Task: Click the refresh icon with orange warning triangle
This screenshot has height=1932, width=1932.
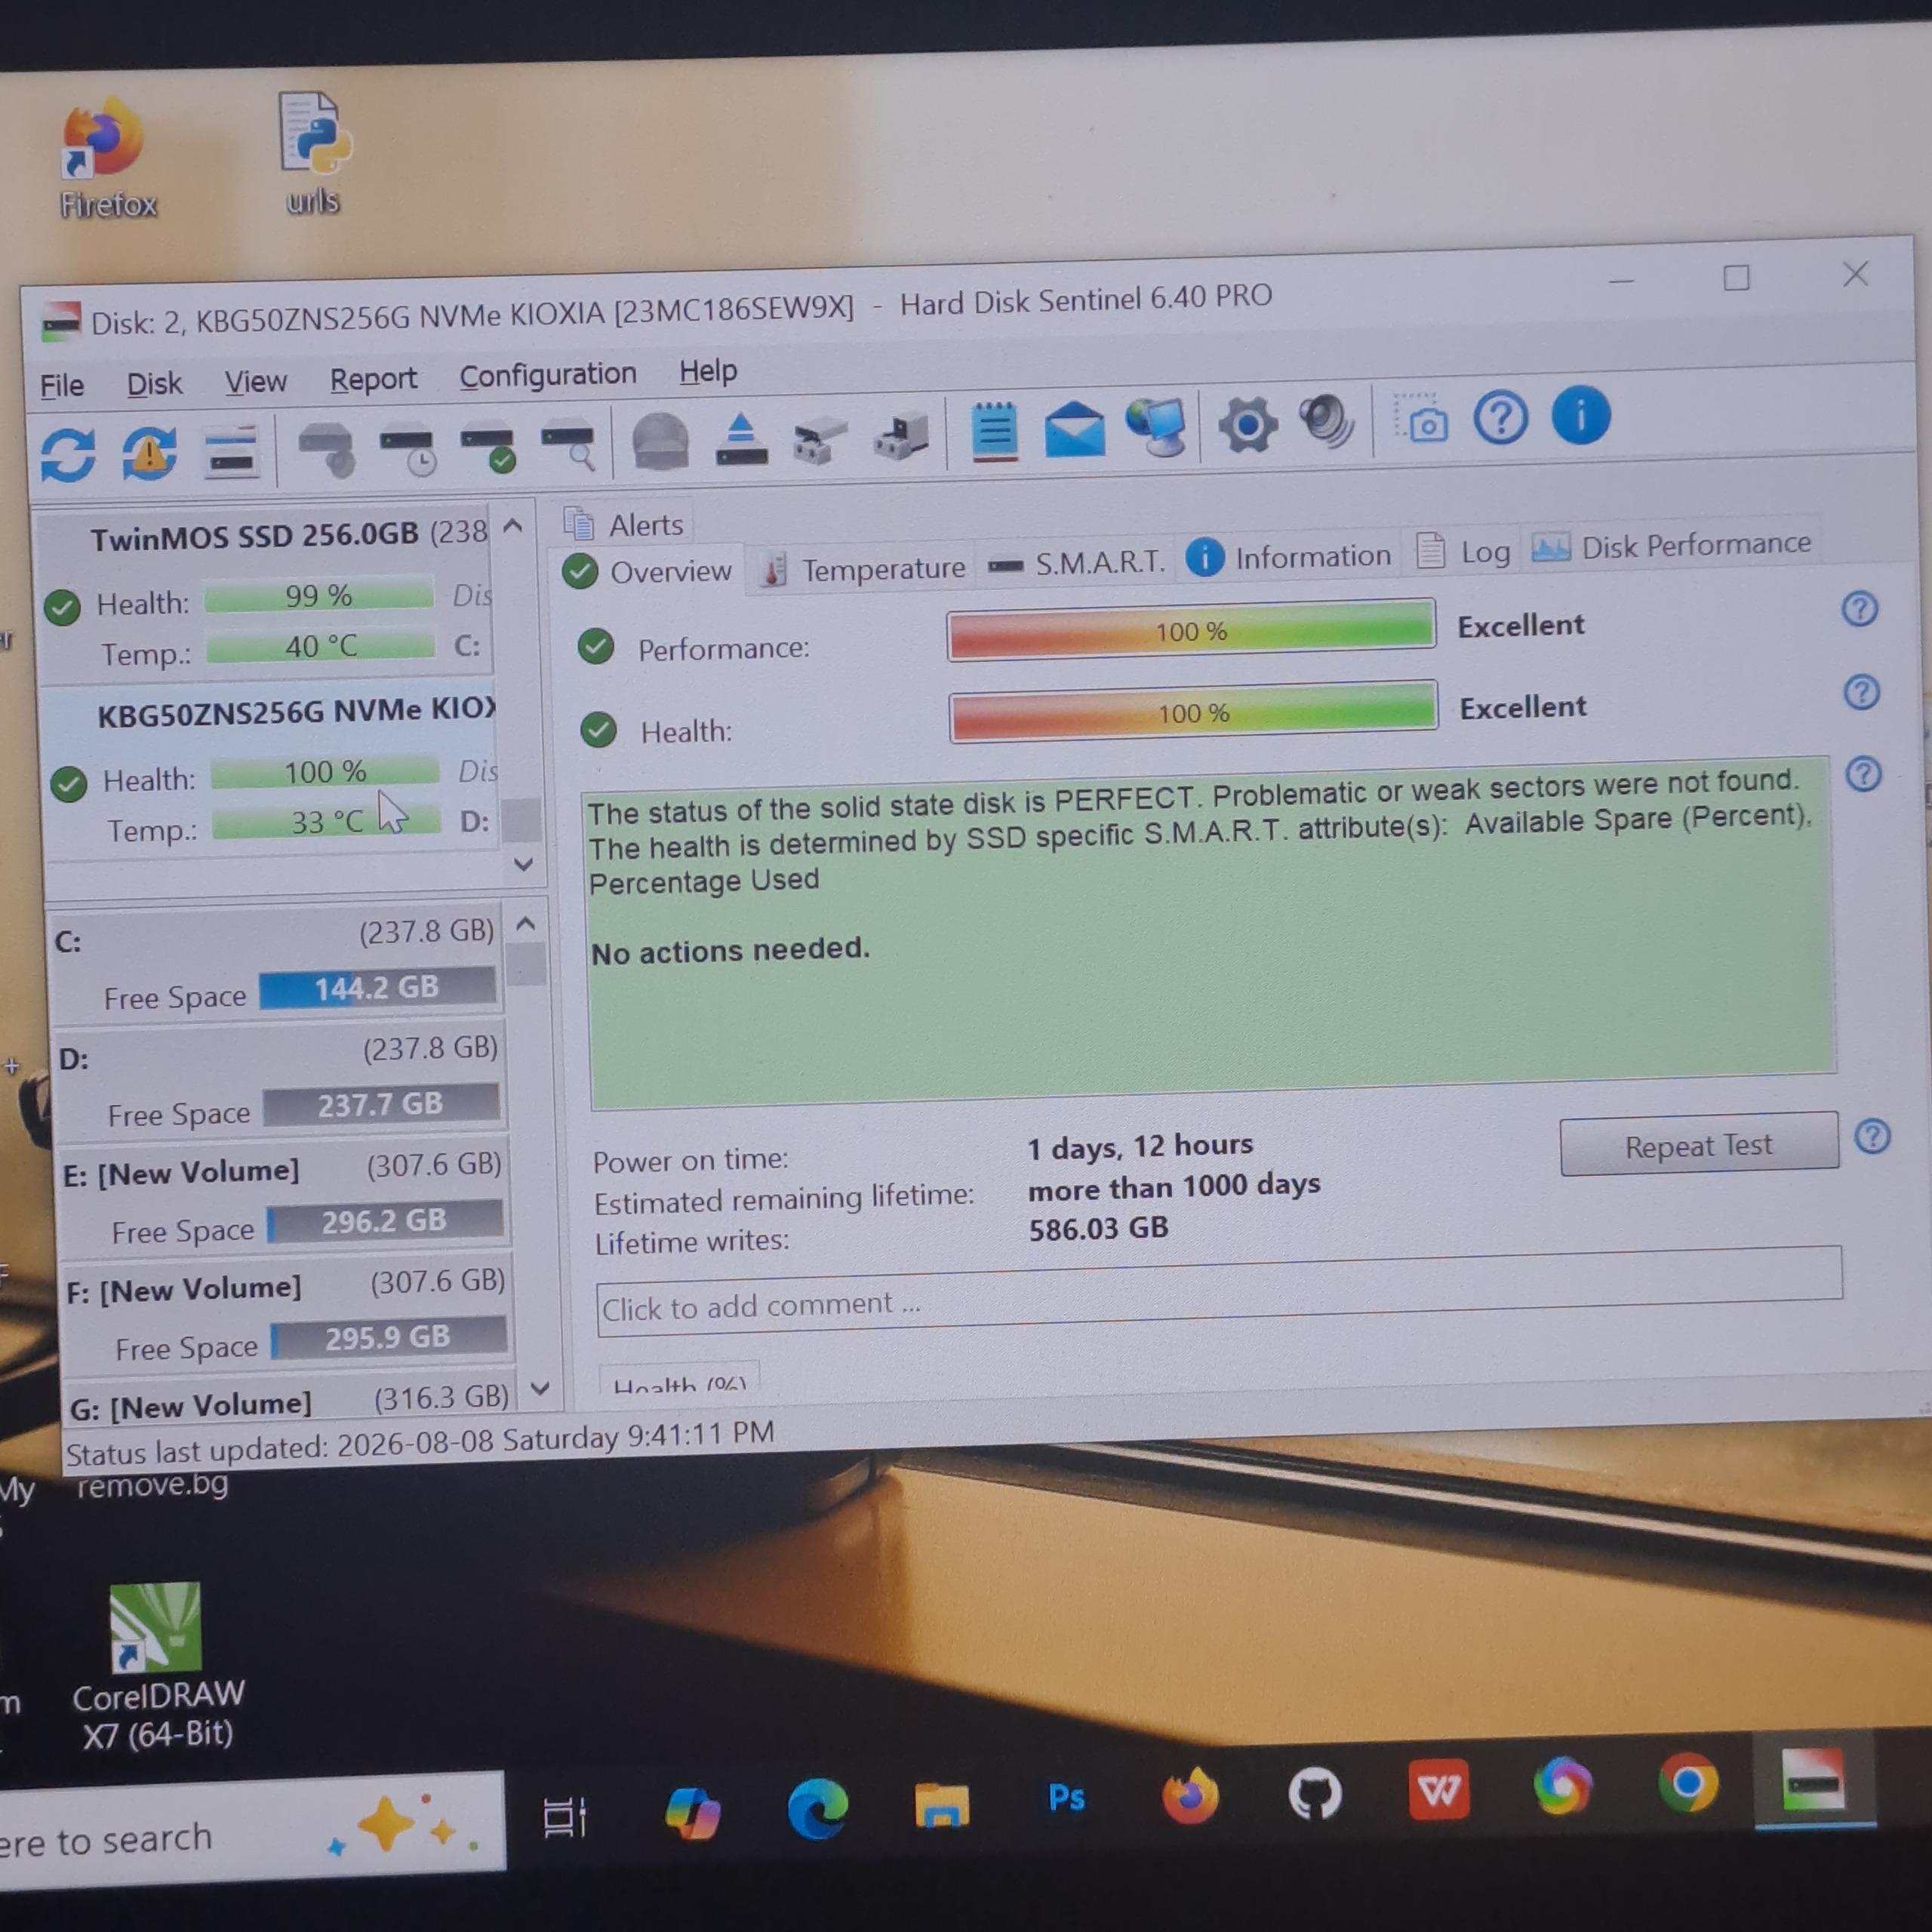Action: [149, 453]
